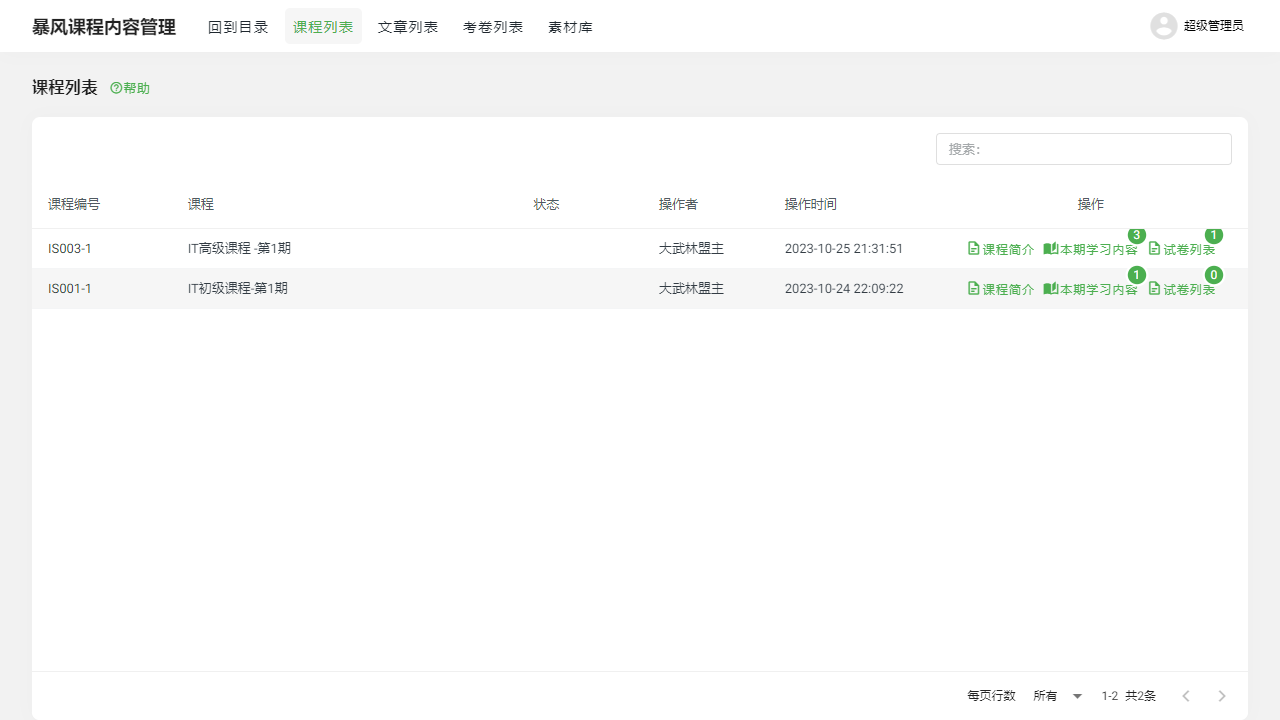Switch to the 文章列表 tab

coord(408,27)
